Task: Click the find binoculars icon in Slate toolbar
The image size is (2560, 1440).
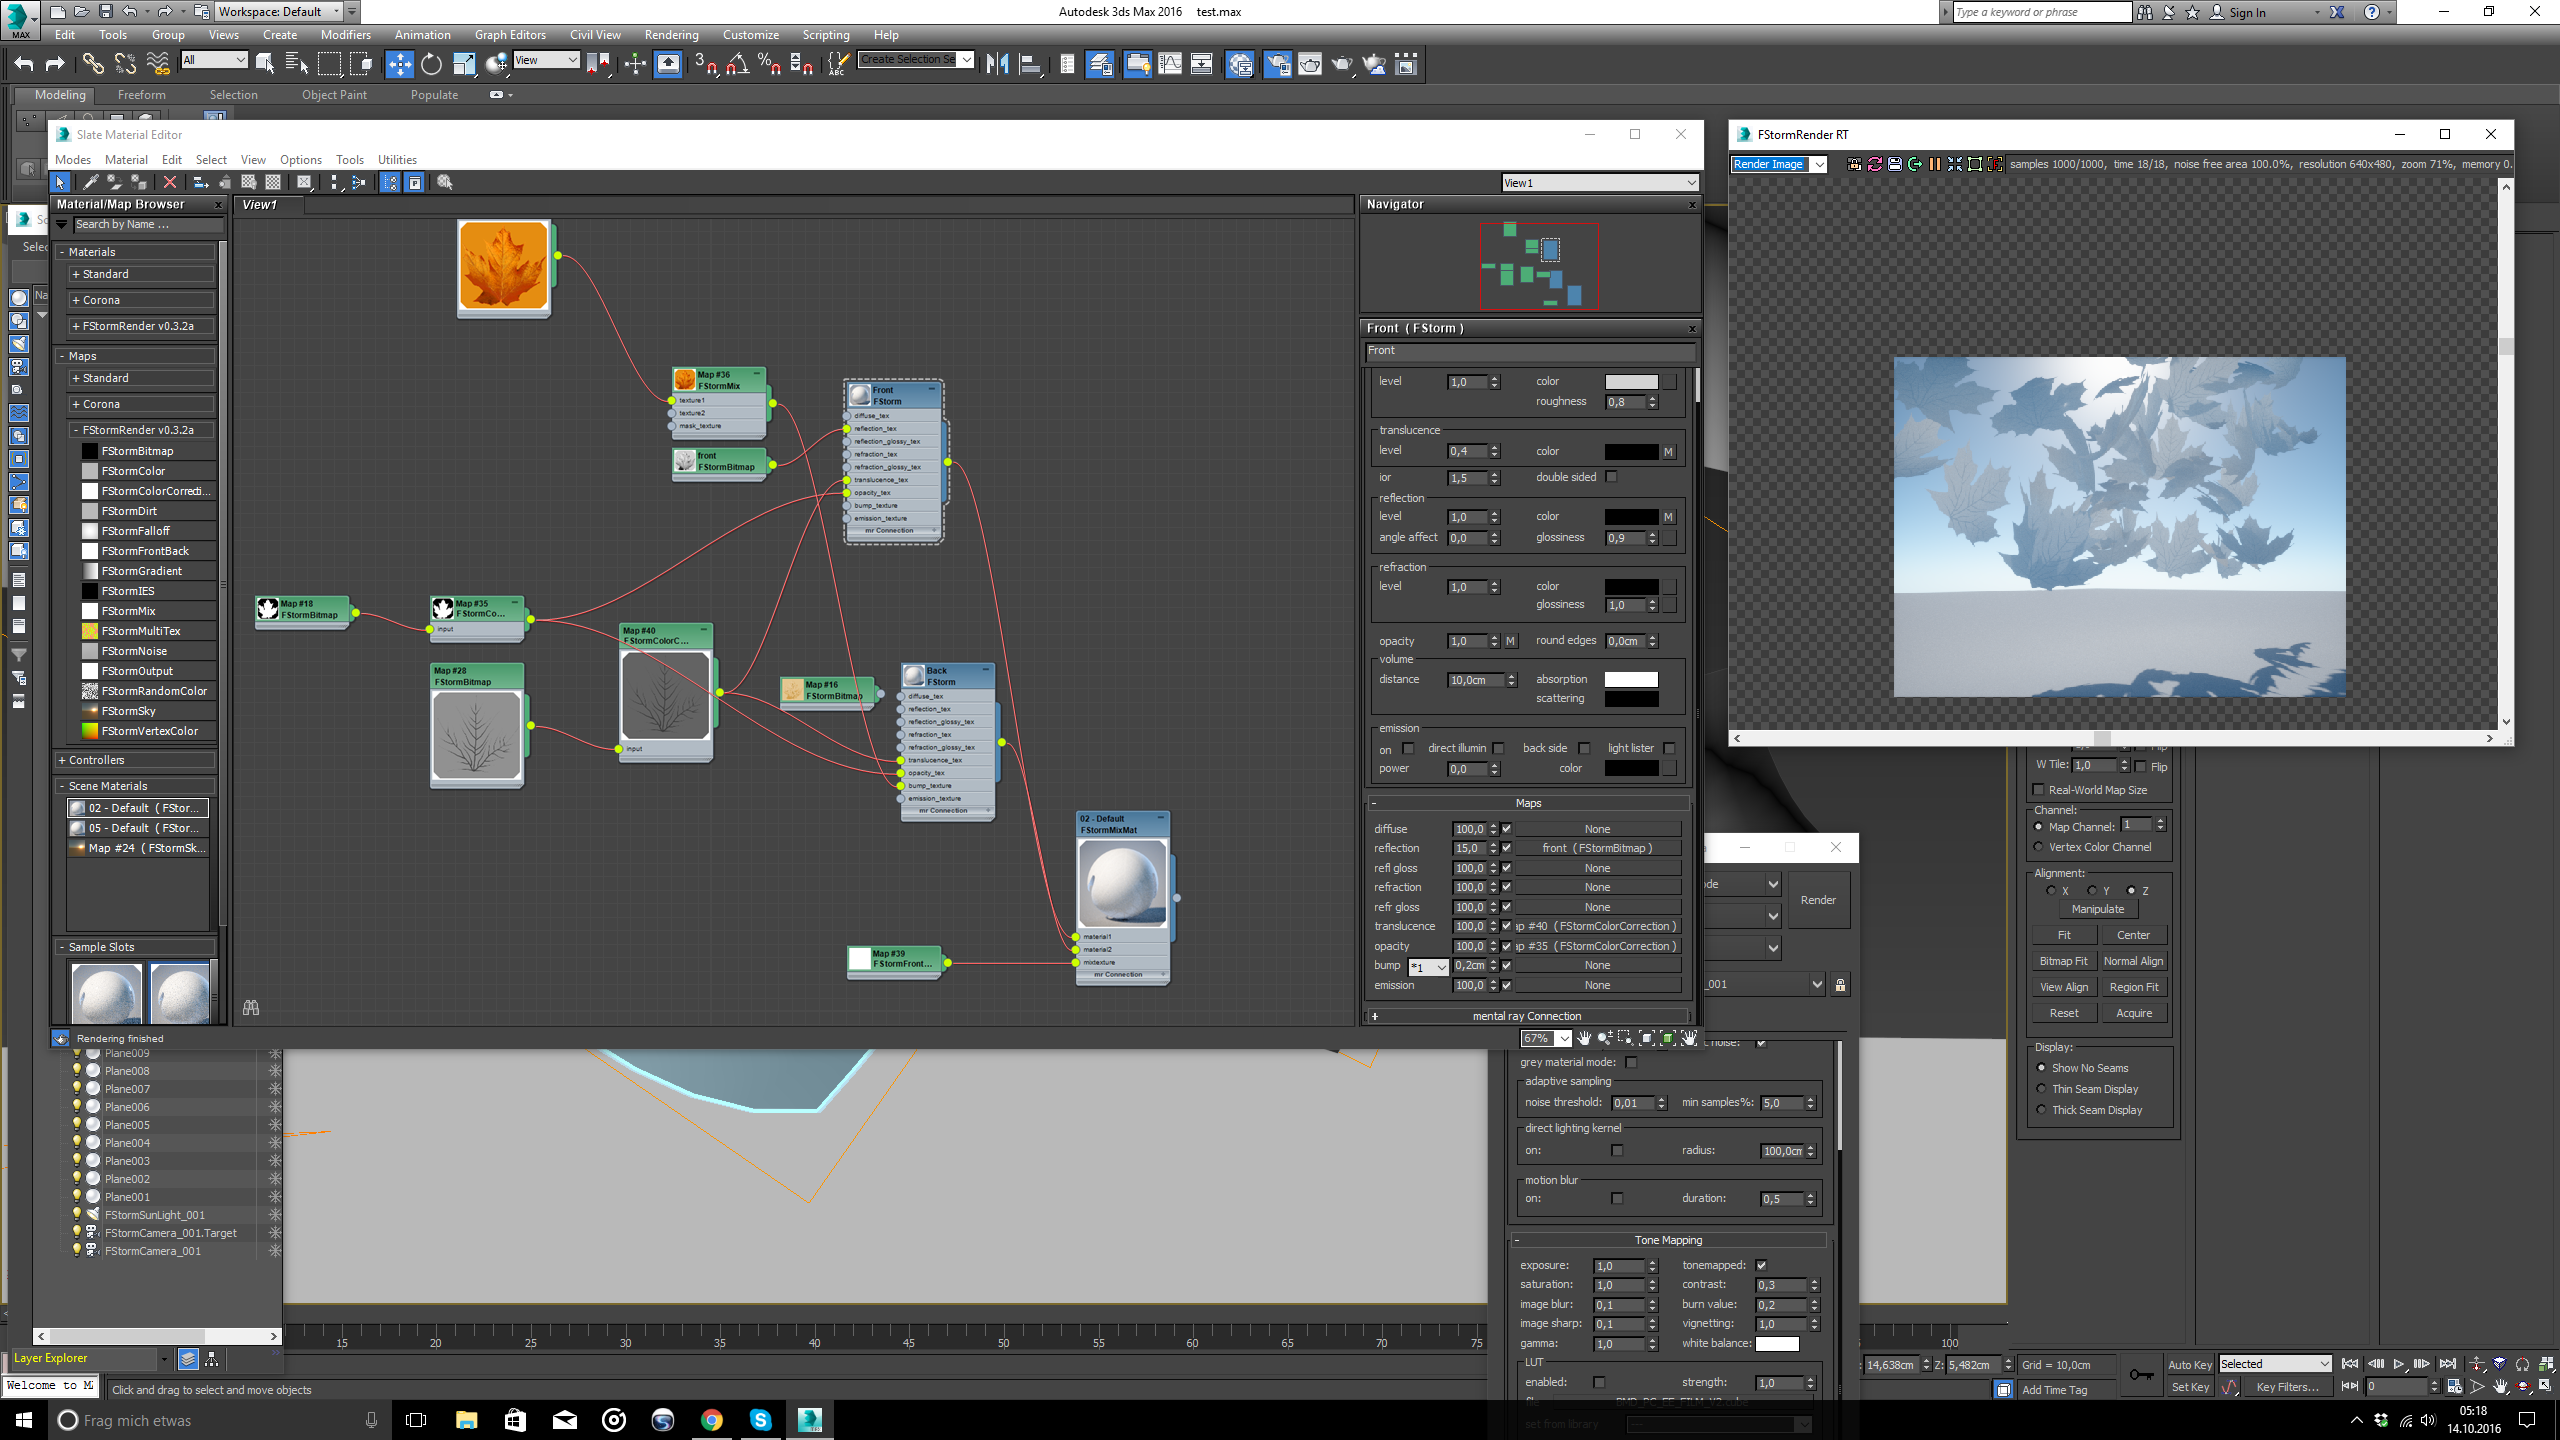Action: click(251, 1007)
